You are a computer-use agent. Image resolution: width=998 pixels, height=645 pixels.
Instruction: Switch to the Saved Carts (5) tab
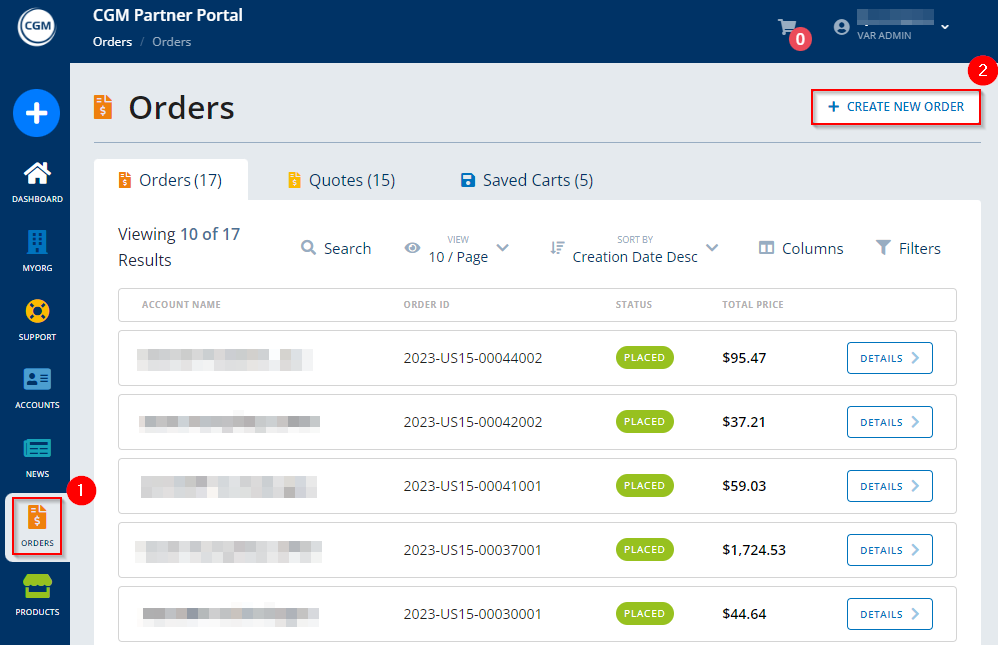[526, 180]
